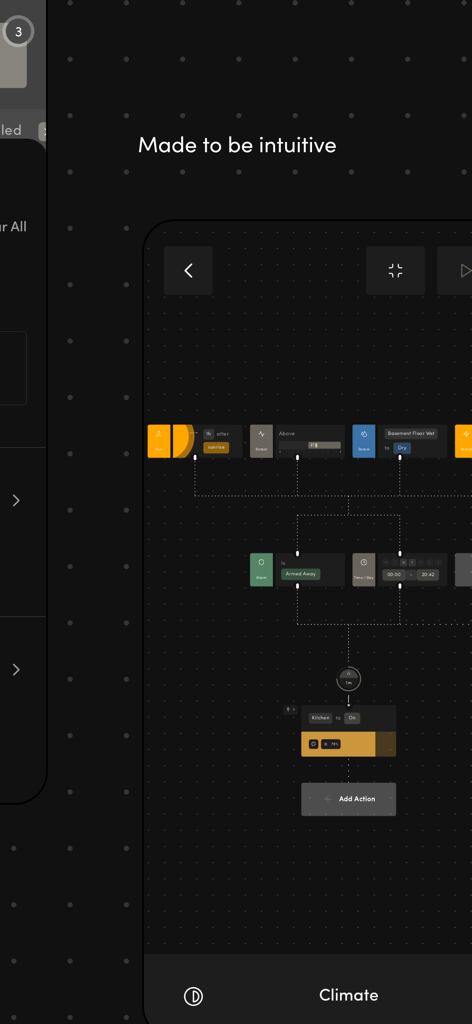472x1024 pixels.
Task: Open the 1h offset chip
Action: tap(208, 434)
